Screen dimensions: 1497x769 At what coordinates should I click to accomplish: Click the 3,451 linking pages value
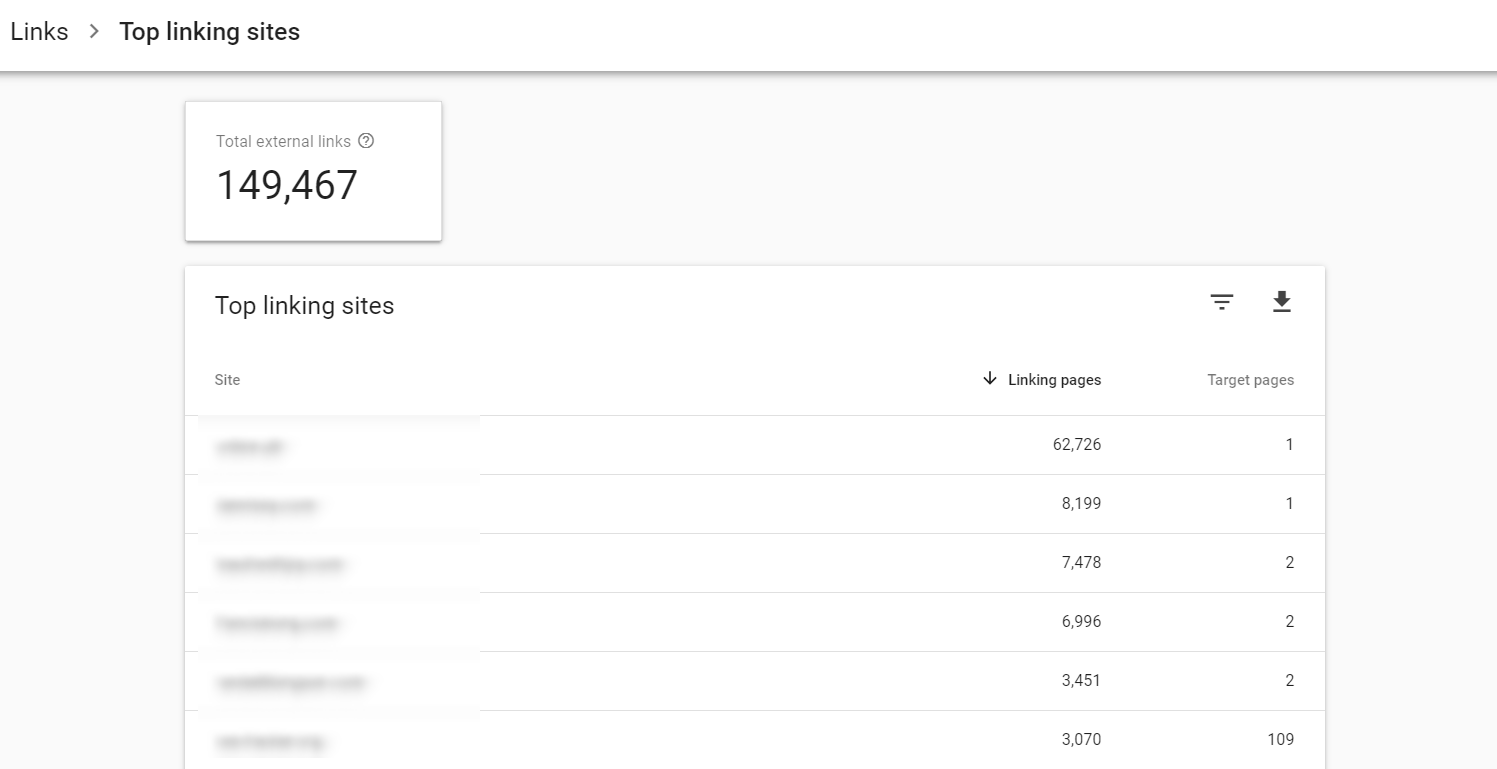coord(1081,681)
